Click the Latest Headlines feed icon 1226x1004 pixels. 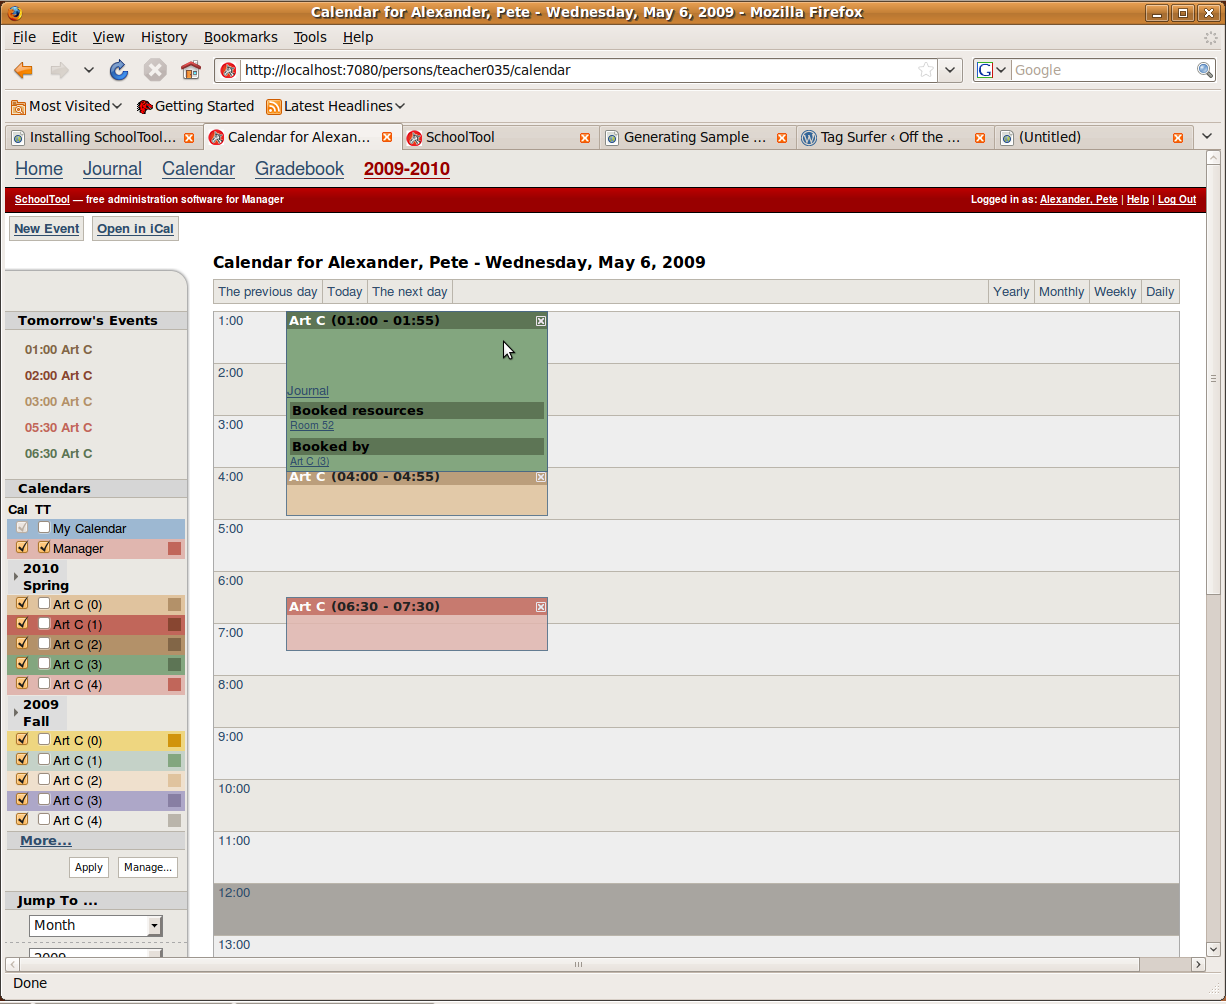coord(273,106)
